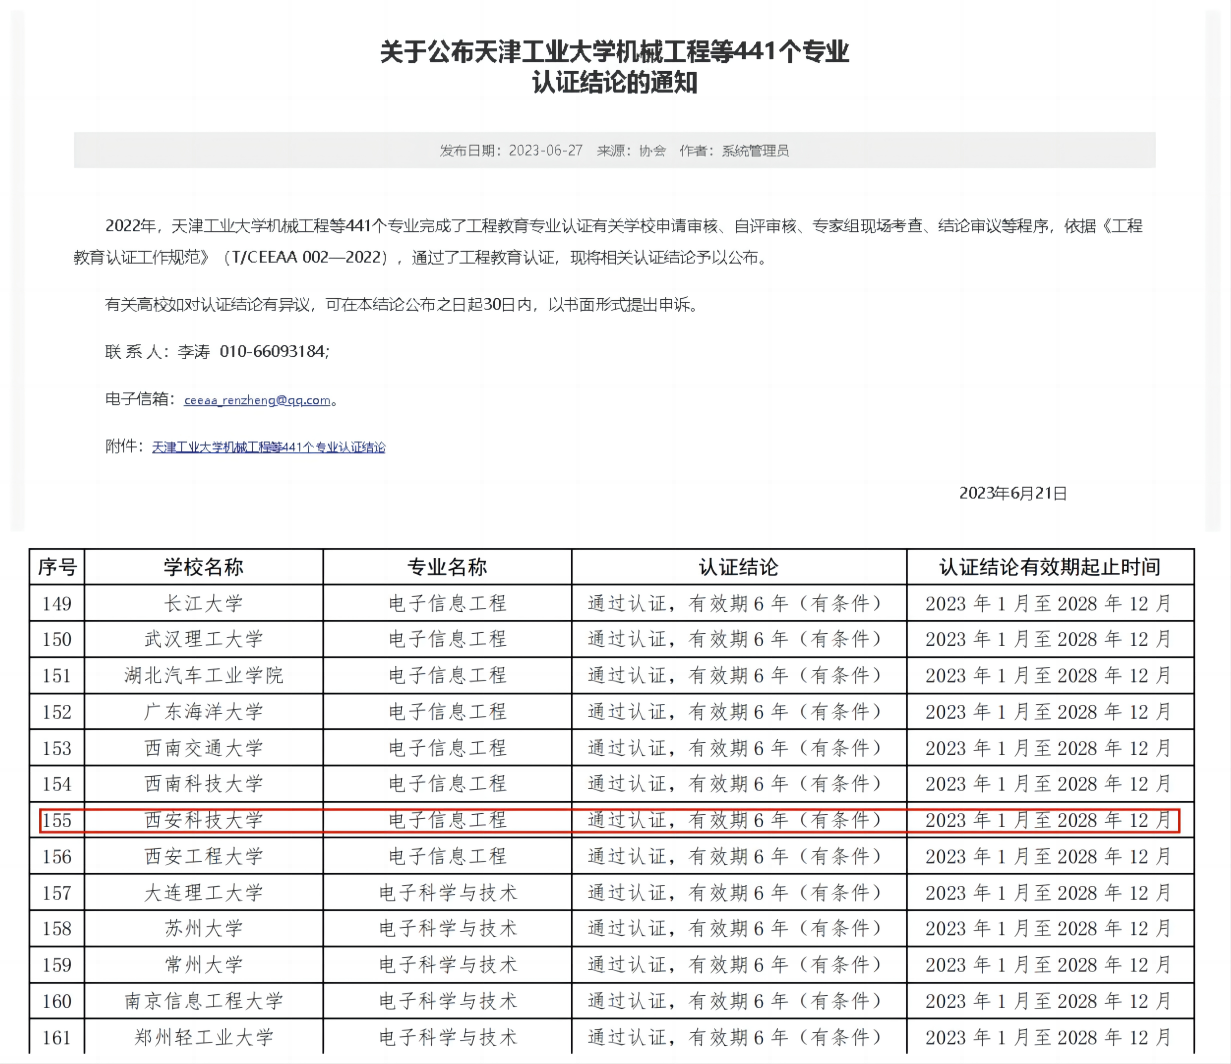Viewport: 1231px width, 1064px height.
Task: Click the 发布日期 2023-06-27 text
Action: 511,151
